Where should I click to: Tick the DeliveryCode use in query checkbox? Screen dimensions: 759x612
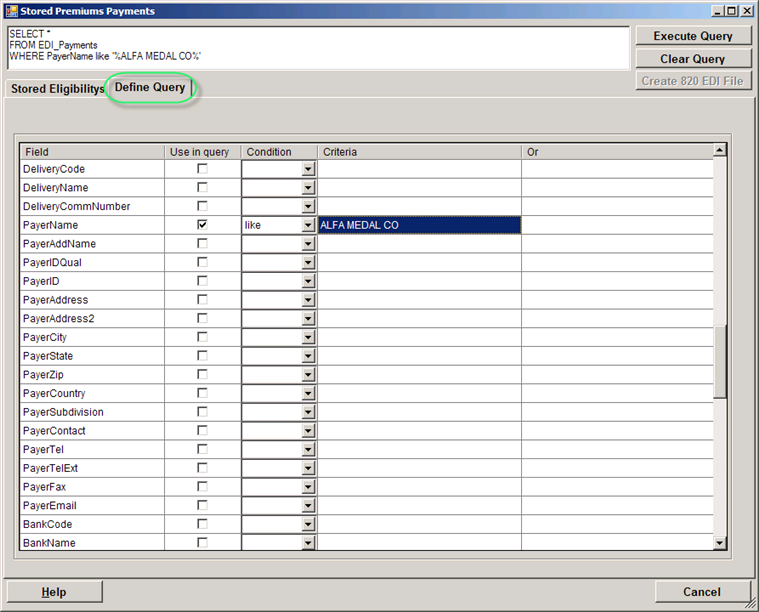[x=203, y=169]
